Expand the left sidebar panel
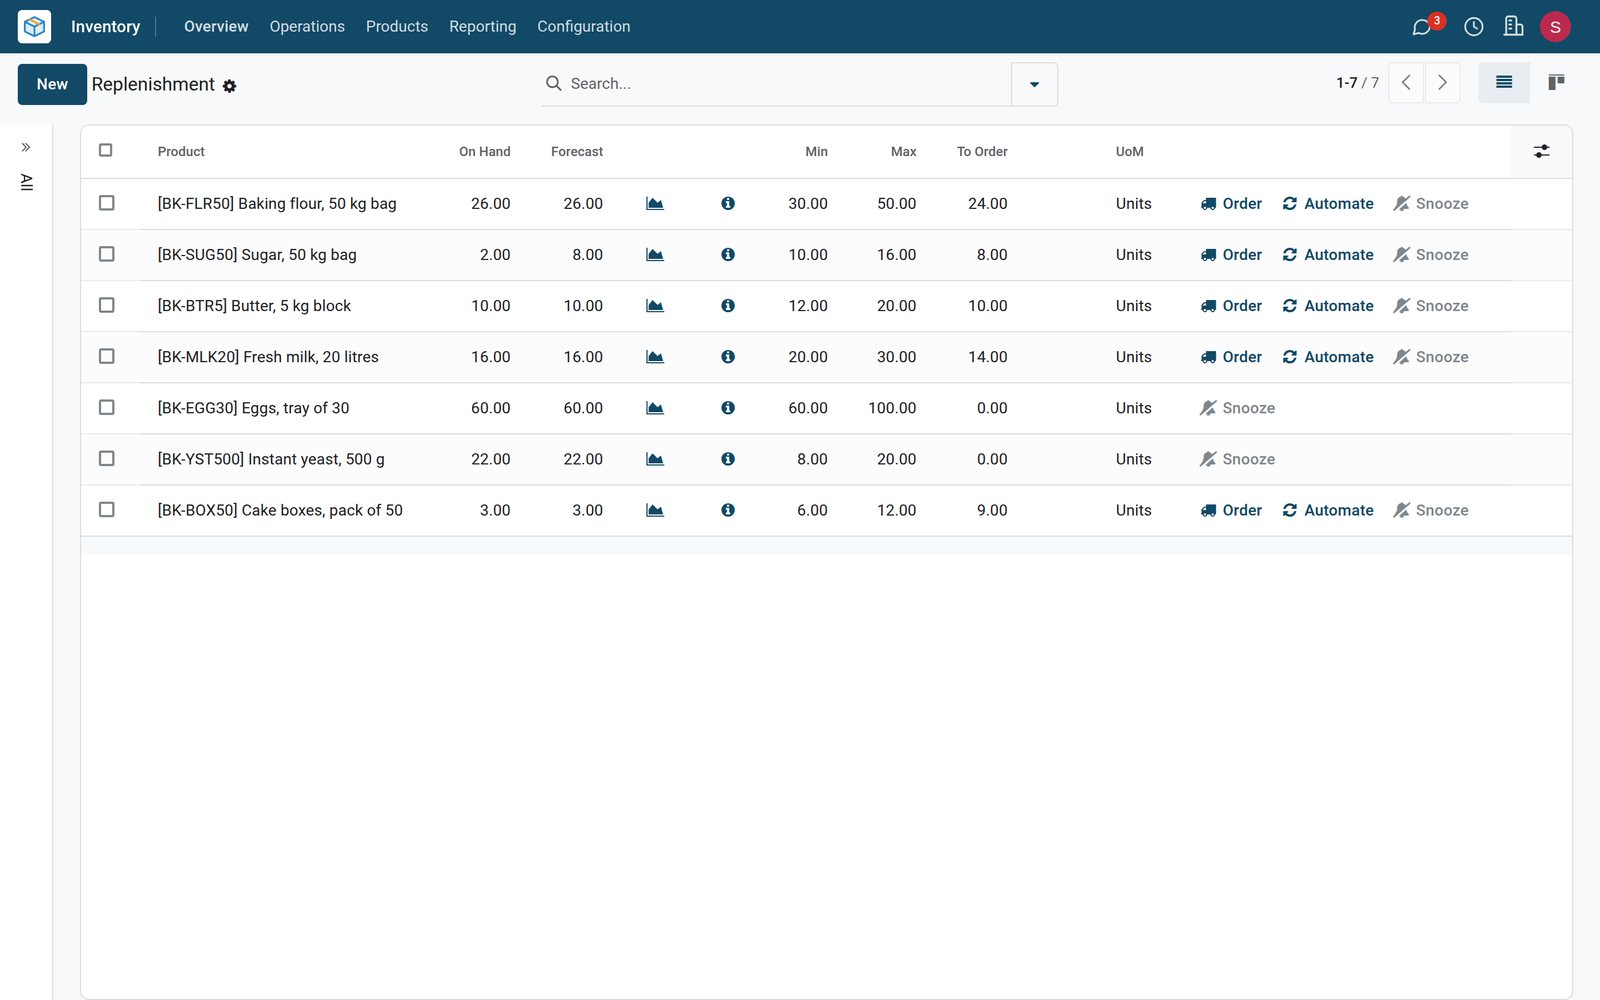 click(26, 147)
